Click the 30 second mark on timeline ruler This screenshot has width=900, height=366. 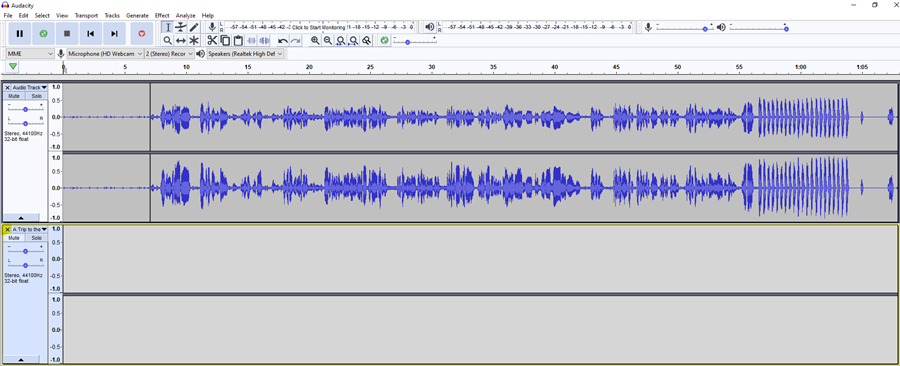[x=432, y=68]
